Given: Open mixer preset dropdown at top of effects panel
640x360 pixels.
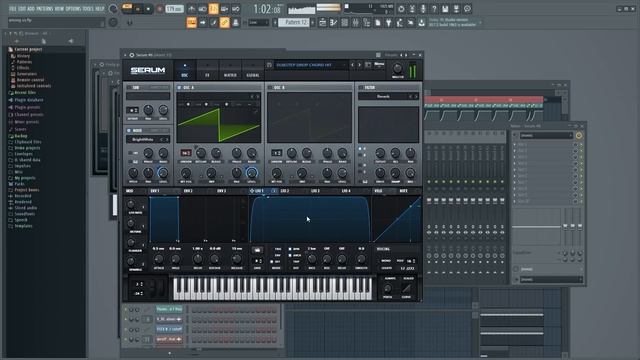Looking at the screenshot, I should tap(546, 136).
